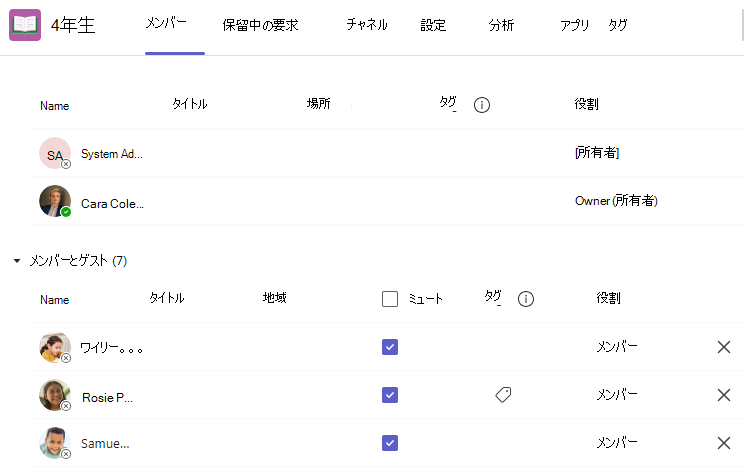The image size is (744, 469).
Task: Remove ワイリー with the X icon
Action: [724, 347]
